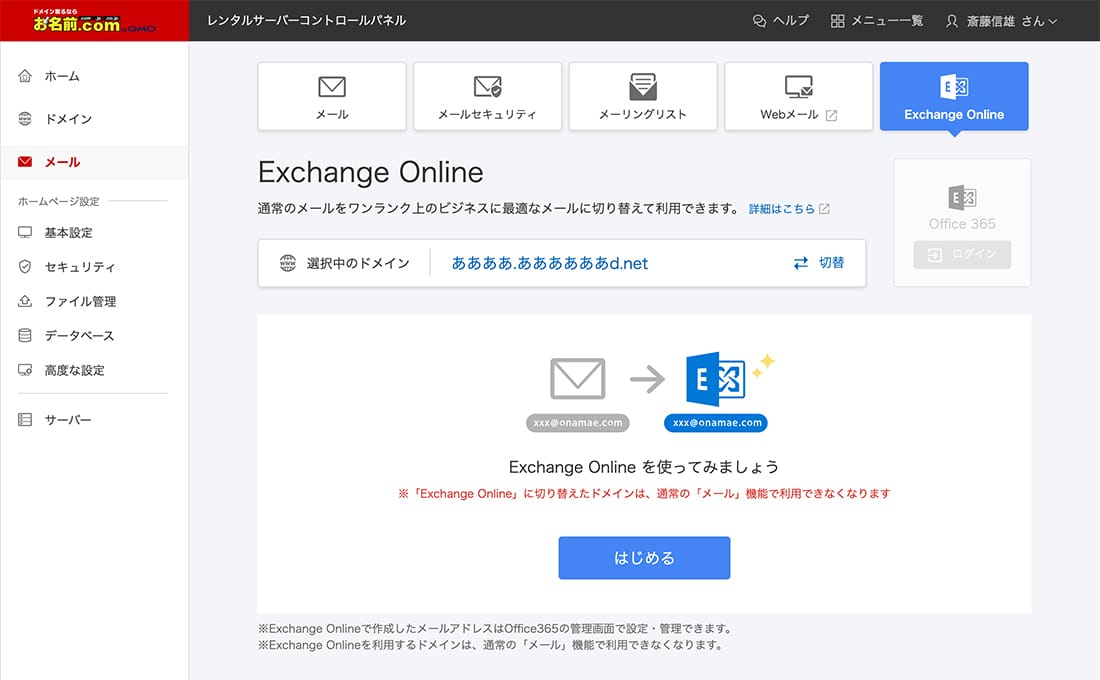Open セキュリティ shield sidebar item
Viewport: 1100px width, 680px height.
tap(79, 267)
